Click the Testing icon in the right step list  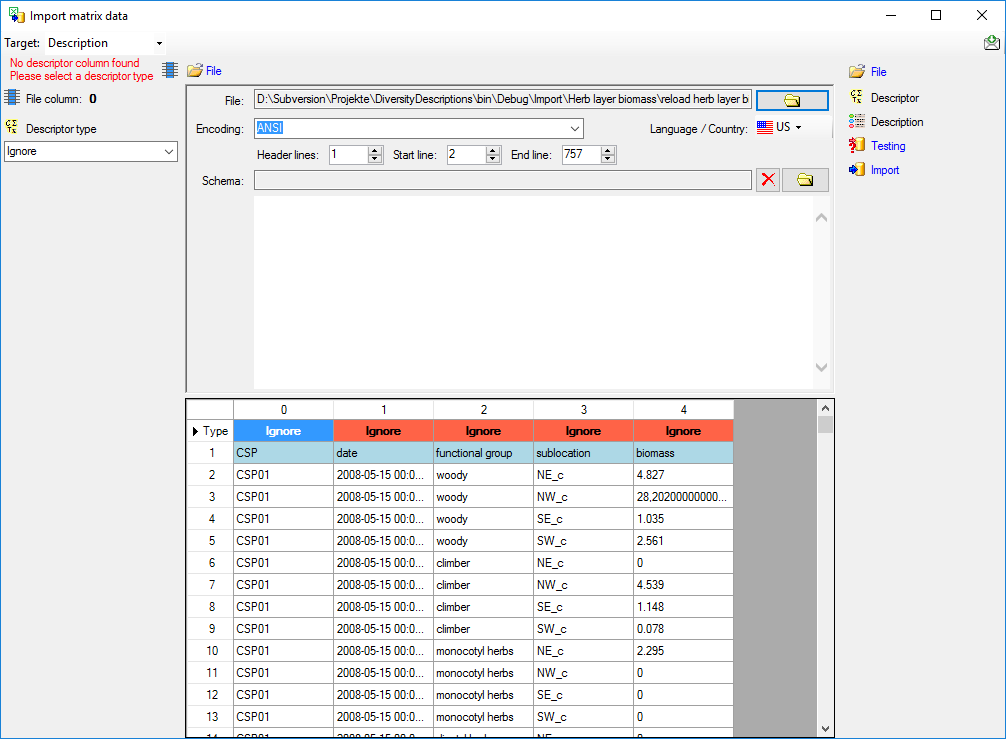(857, 145)
